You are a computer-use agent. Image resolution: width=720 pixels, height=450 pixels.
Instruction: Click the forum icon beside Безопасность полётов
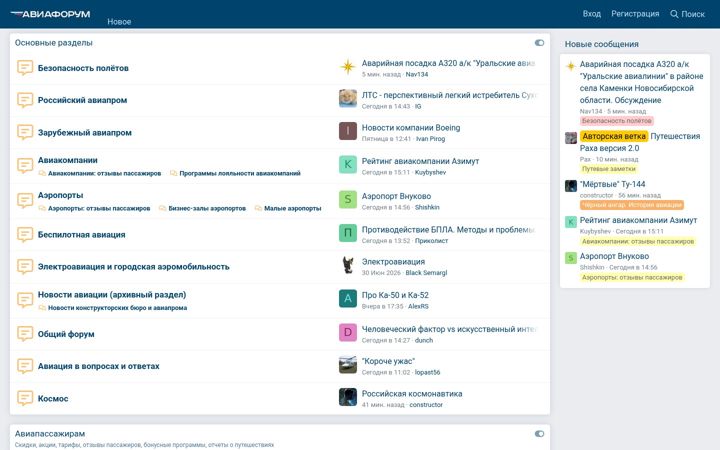(x=25, y=68)
